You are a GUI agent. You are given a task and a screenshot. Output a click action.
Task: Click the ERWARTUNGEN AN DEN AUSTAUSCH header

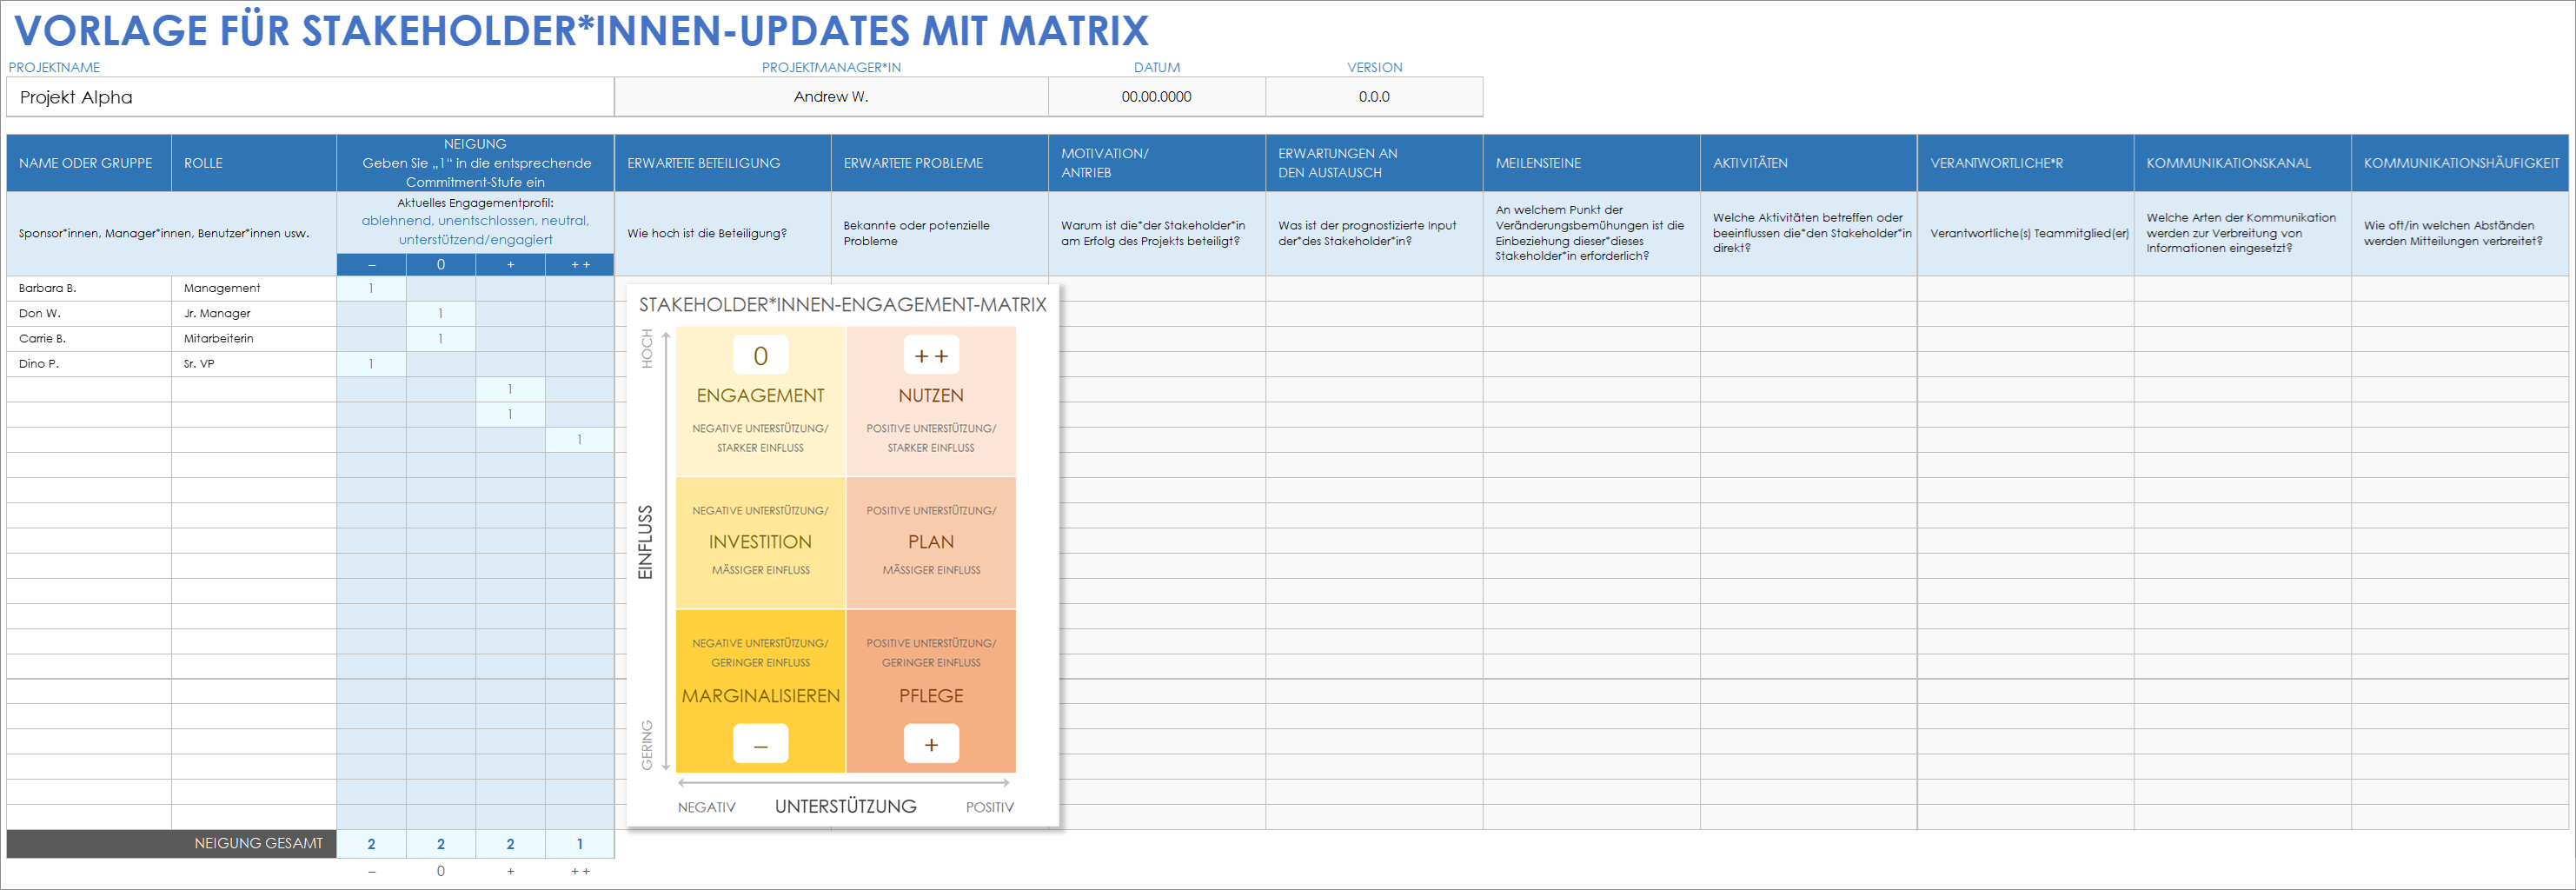(x=1374, y=163)
